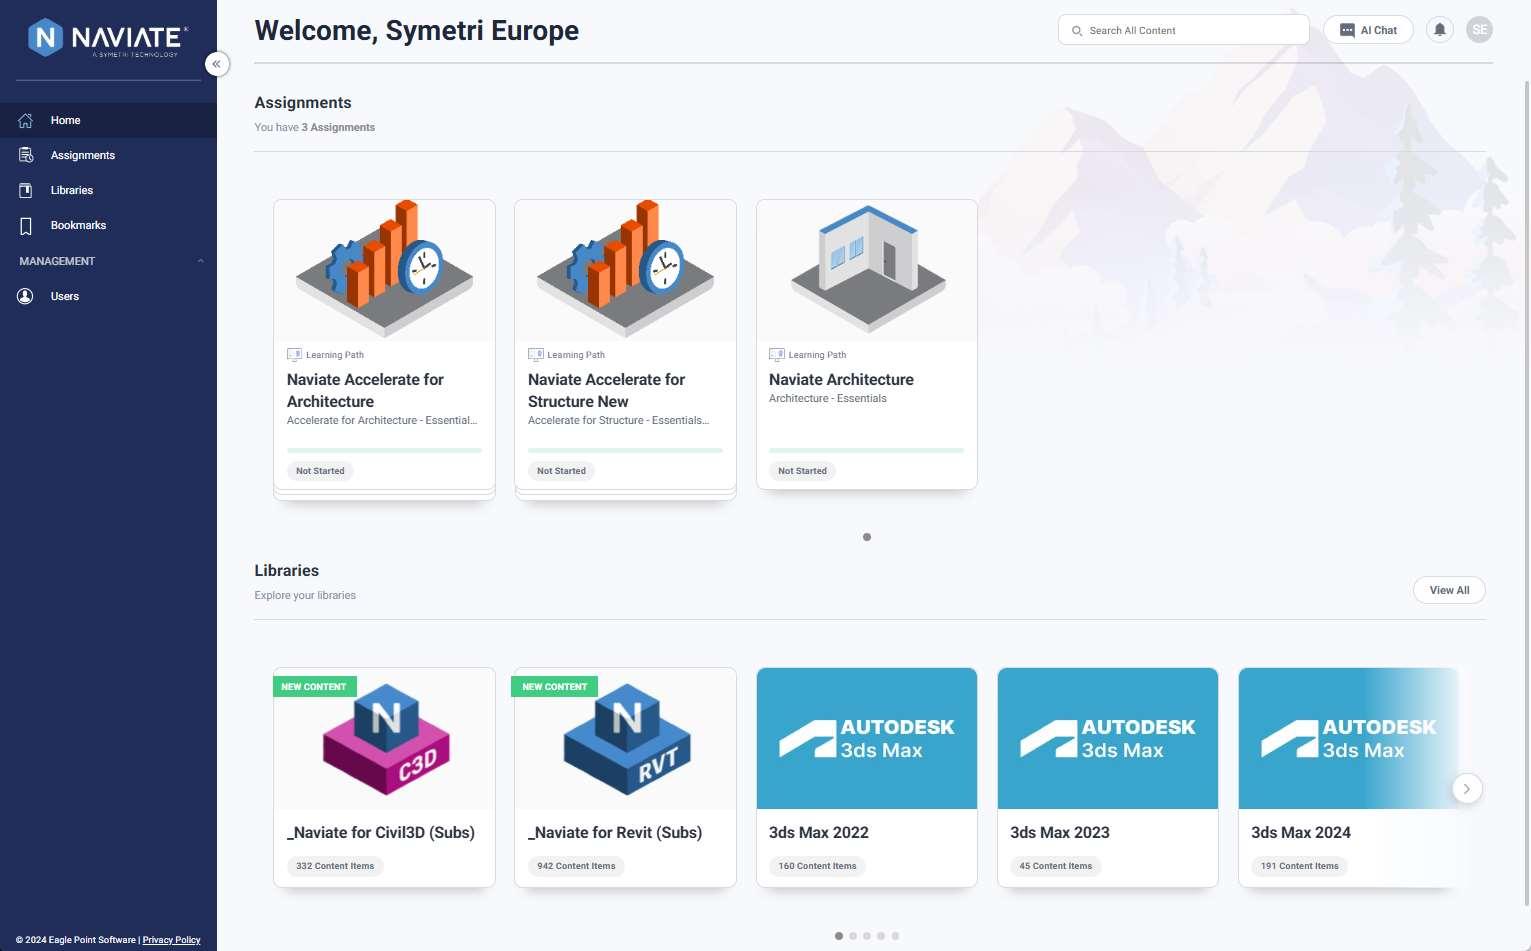Select the fifth Libraries carousel page dot
The image size is (1531, 951).
pos(895,936)
